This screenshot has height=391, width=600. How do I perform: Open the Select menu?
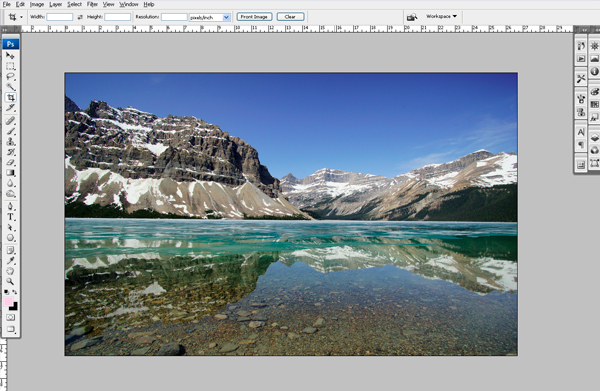tap(75, 4)
